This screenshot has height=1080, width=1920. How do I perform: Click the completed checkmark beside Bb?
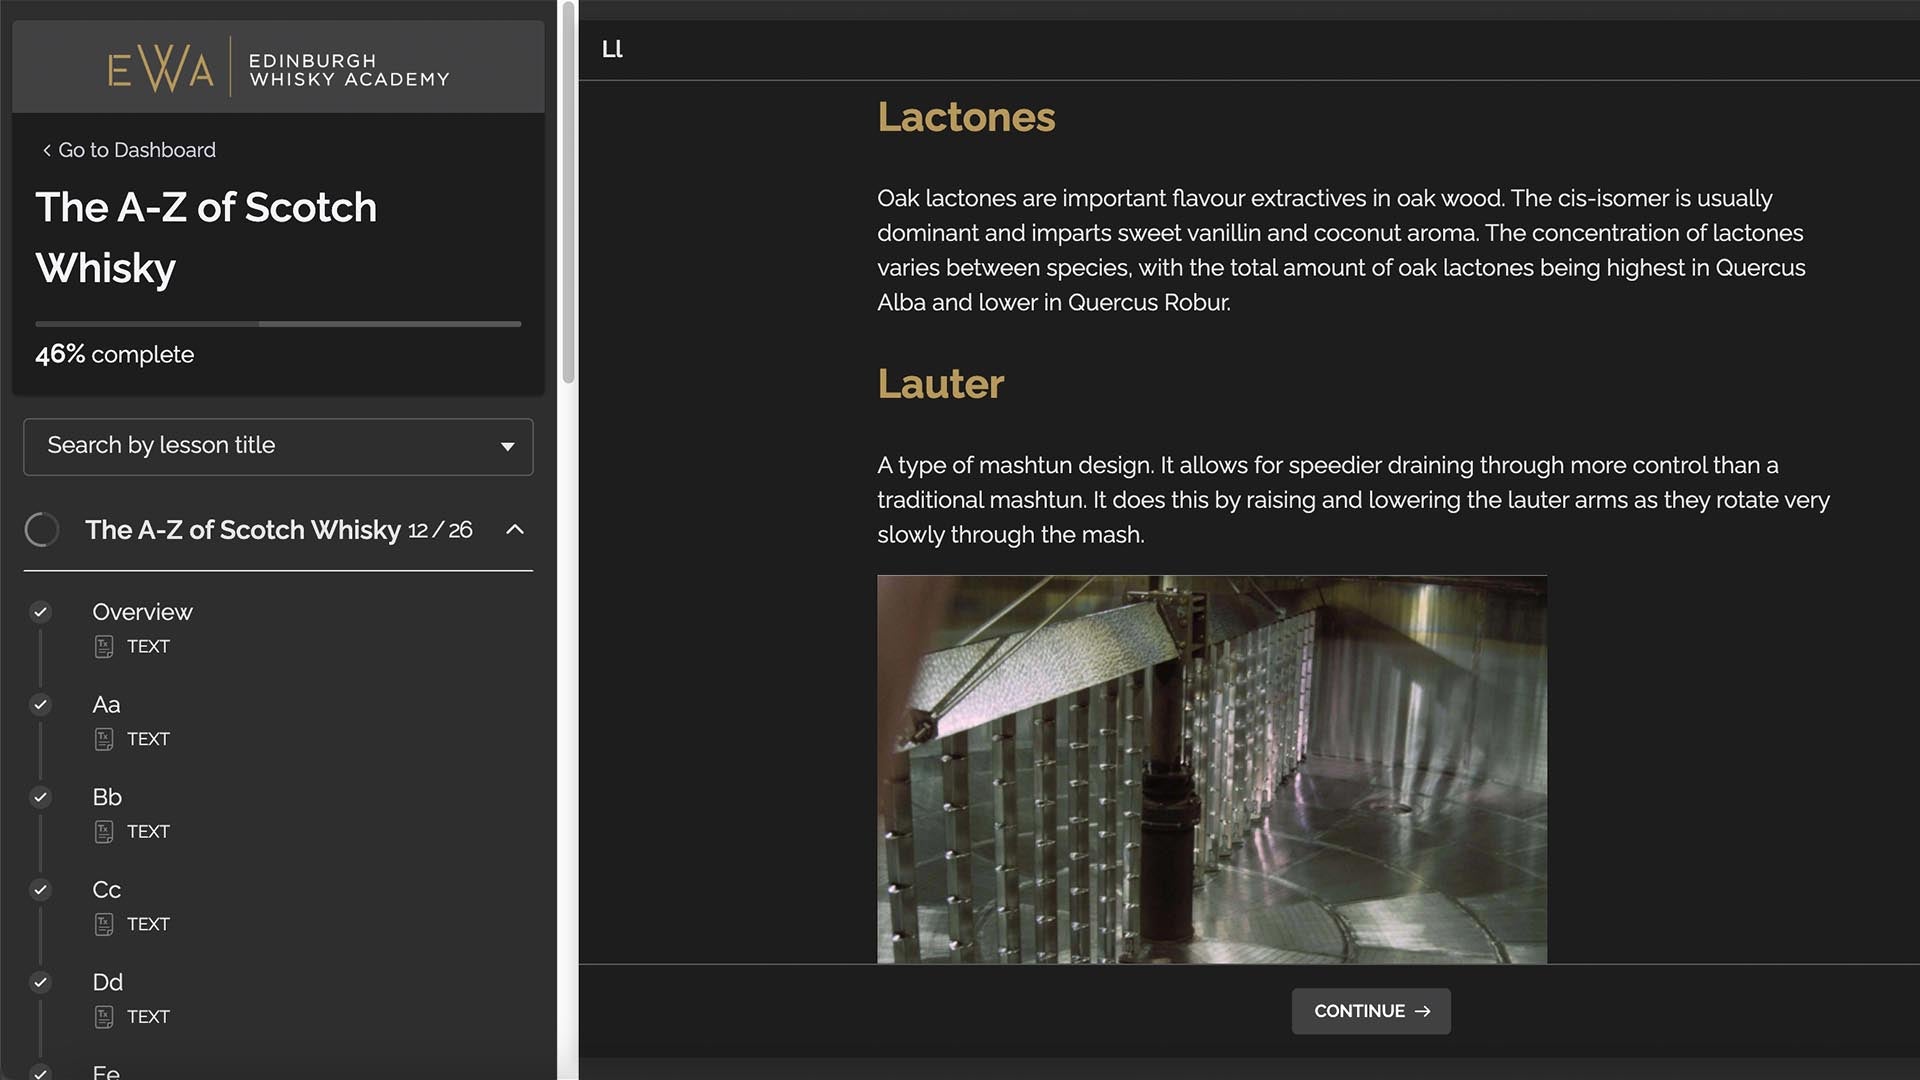(40, 797)
